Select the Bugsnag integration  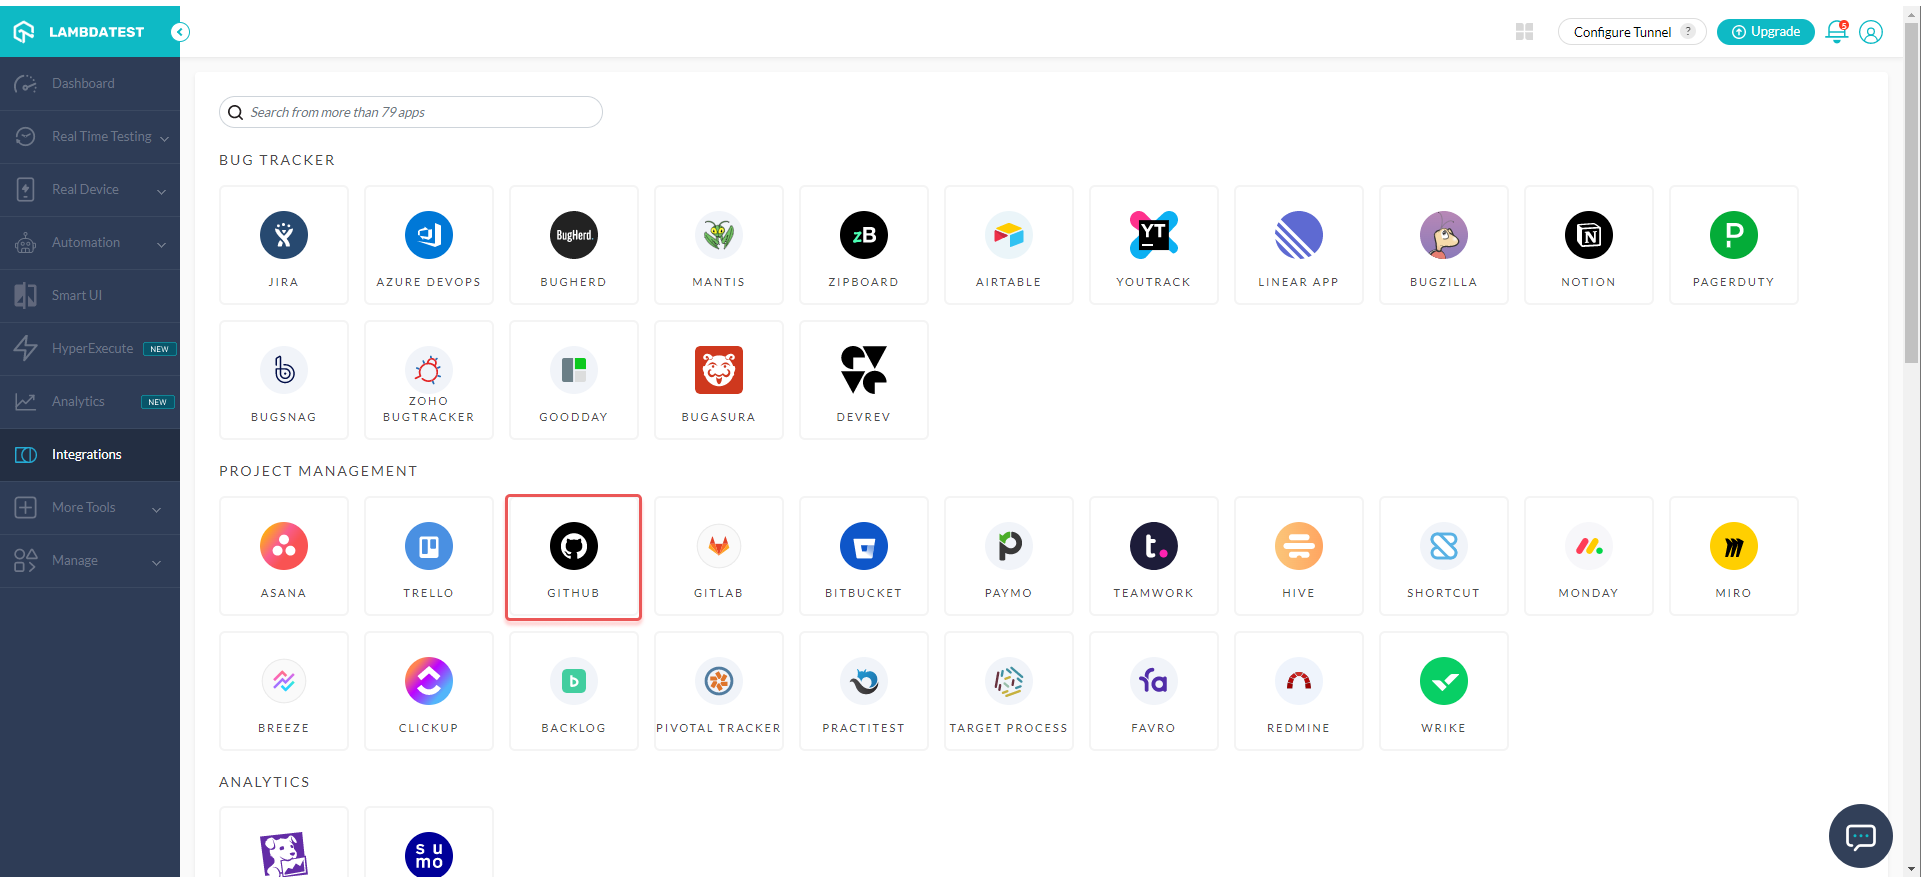[284, 380]
